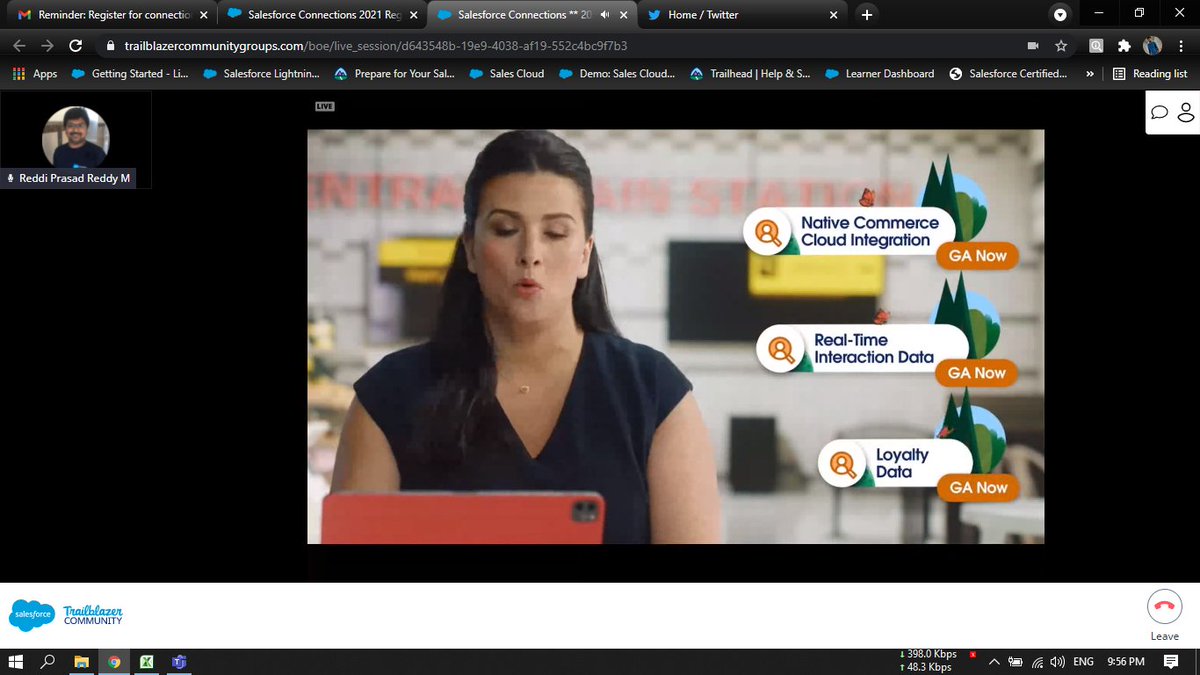
Task: Open Windows taskbar search
Action: [47, 661]
